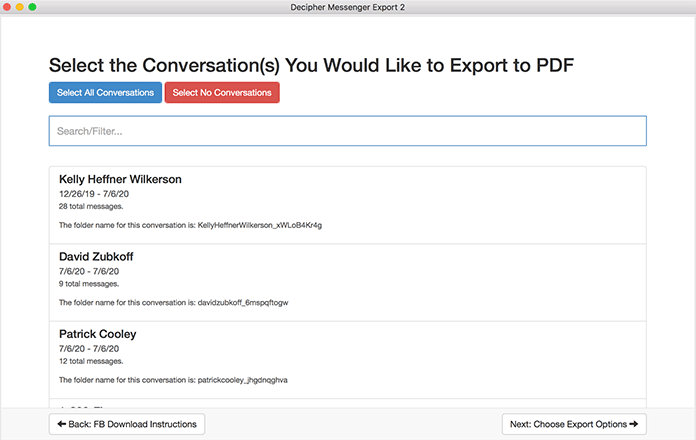This screenshot has width=696, height=440.
Task: Click the window title Decipher Messenger Export 2
Action: pos(348,7)
